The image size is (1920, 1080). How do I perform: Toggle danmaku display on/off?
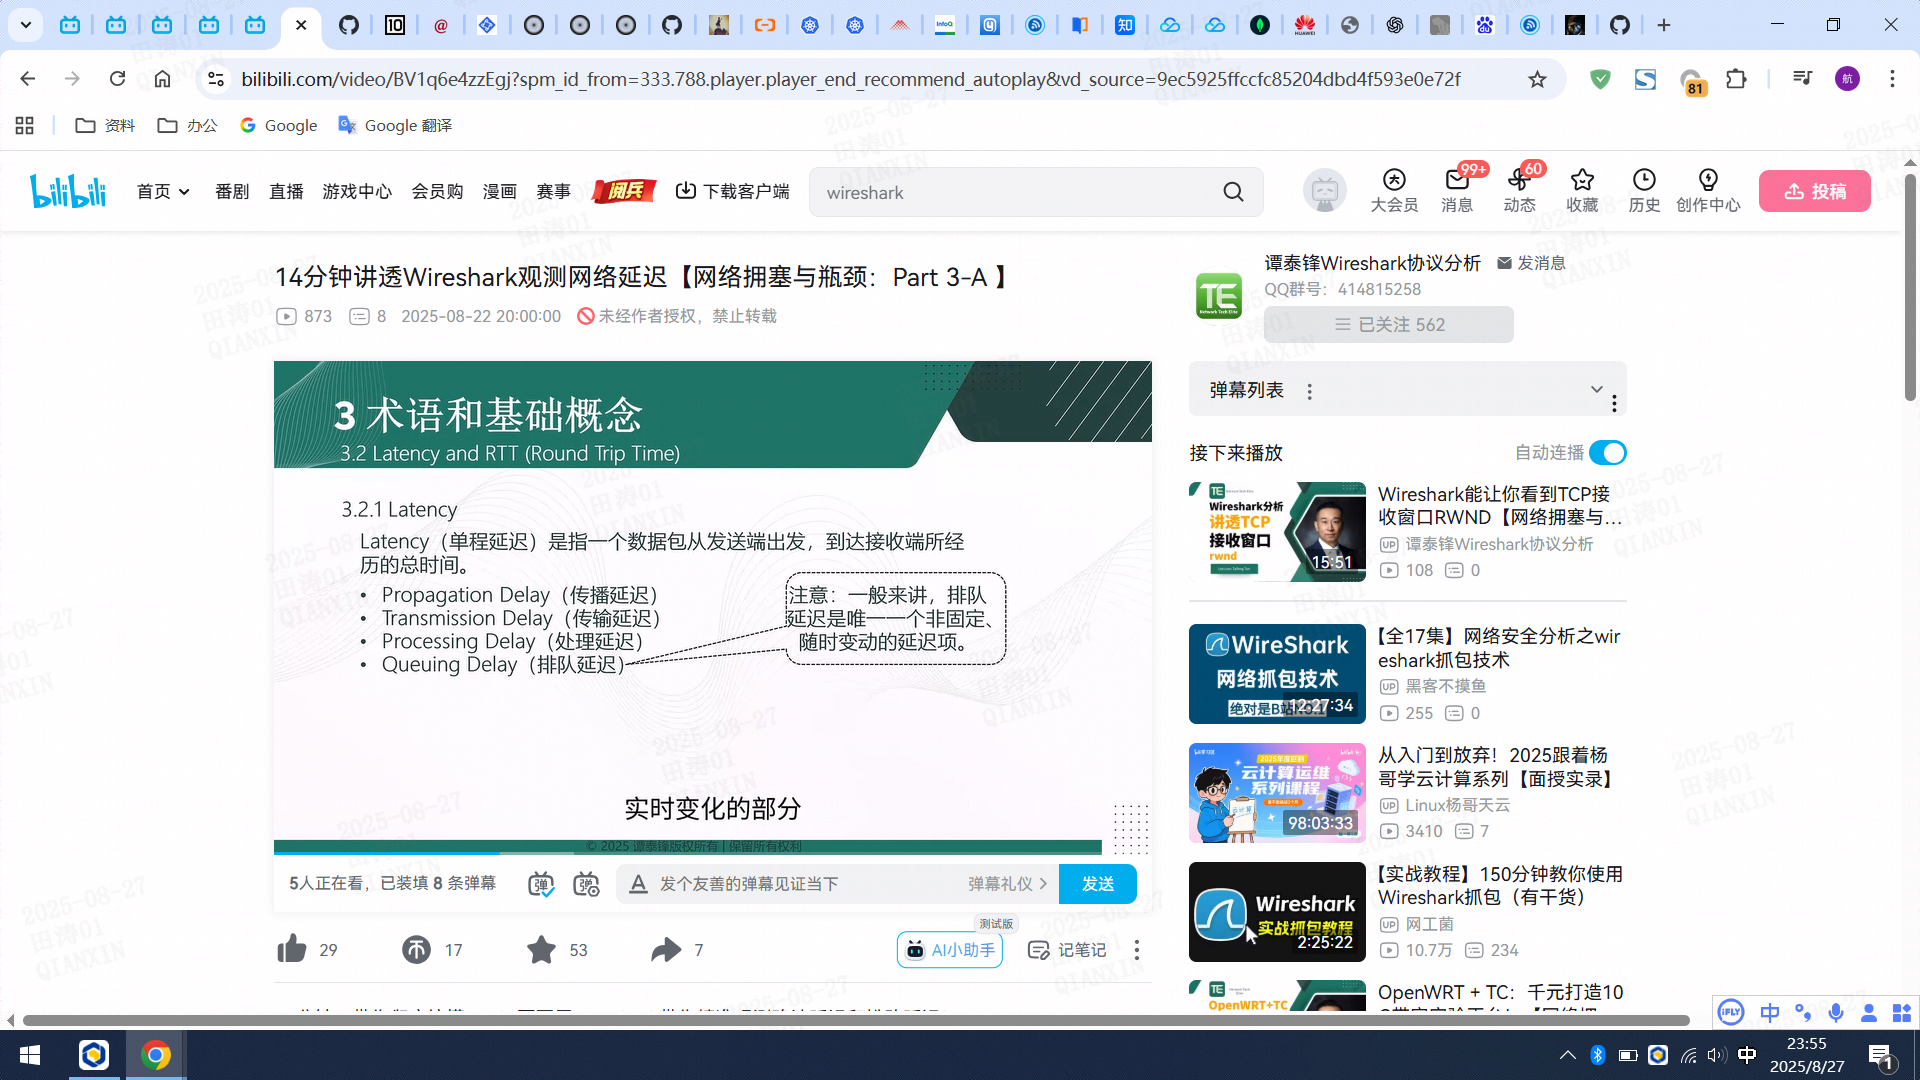point(541,884)
